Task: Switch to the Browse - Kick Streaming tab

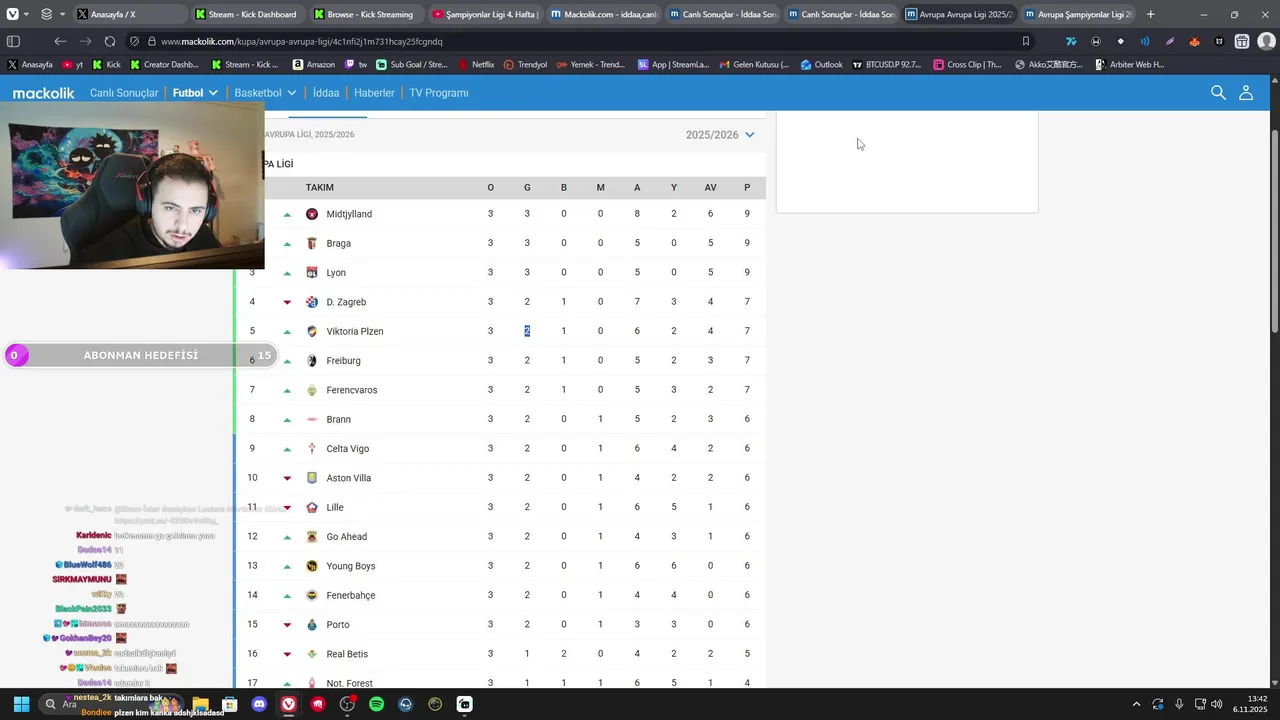Action: click(365, 14)
